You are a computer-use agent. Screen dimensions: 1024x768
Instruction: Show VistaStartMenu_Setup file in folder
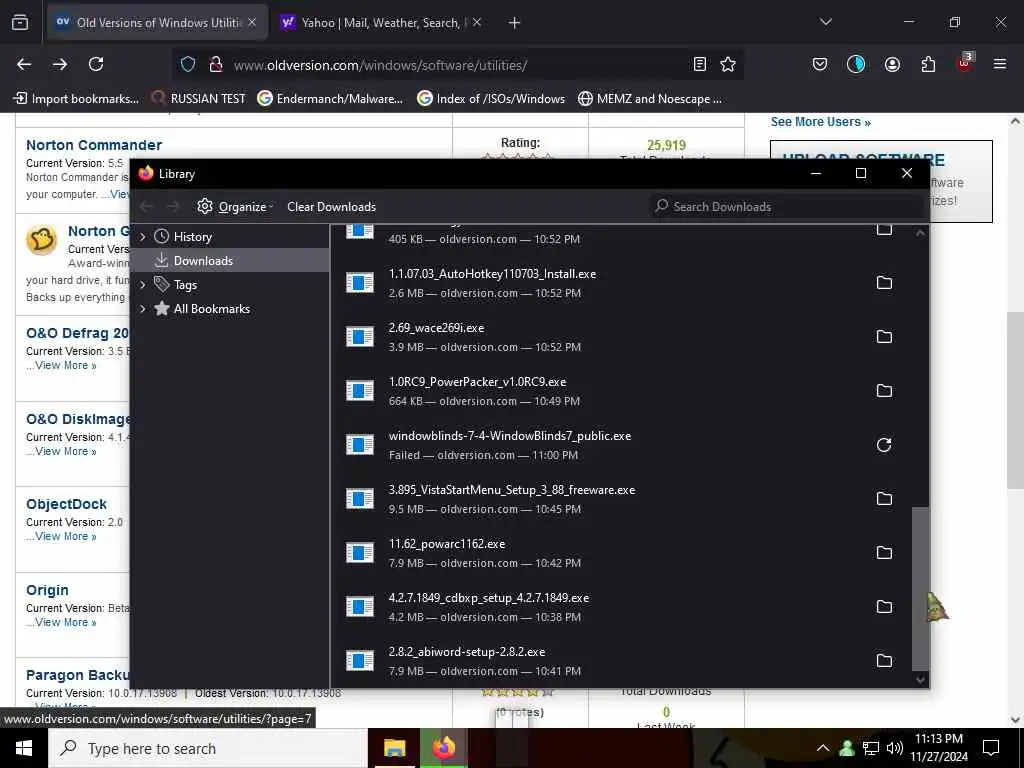(x=884, y=498)
